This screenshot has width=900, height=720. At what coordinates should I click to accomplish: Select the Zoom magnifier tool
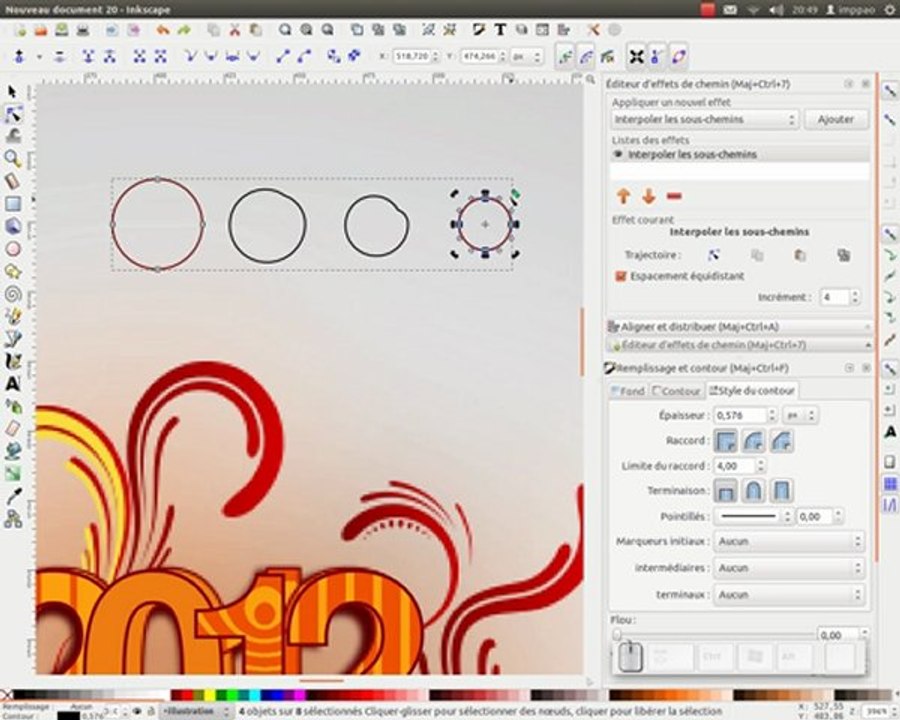pos(13,158)
